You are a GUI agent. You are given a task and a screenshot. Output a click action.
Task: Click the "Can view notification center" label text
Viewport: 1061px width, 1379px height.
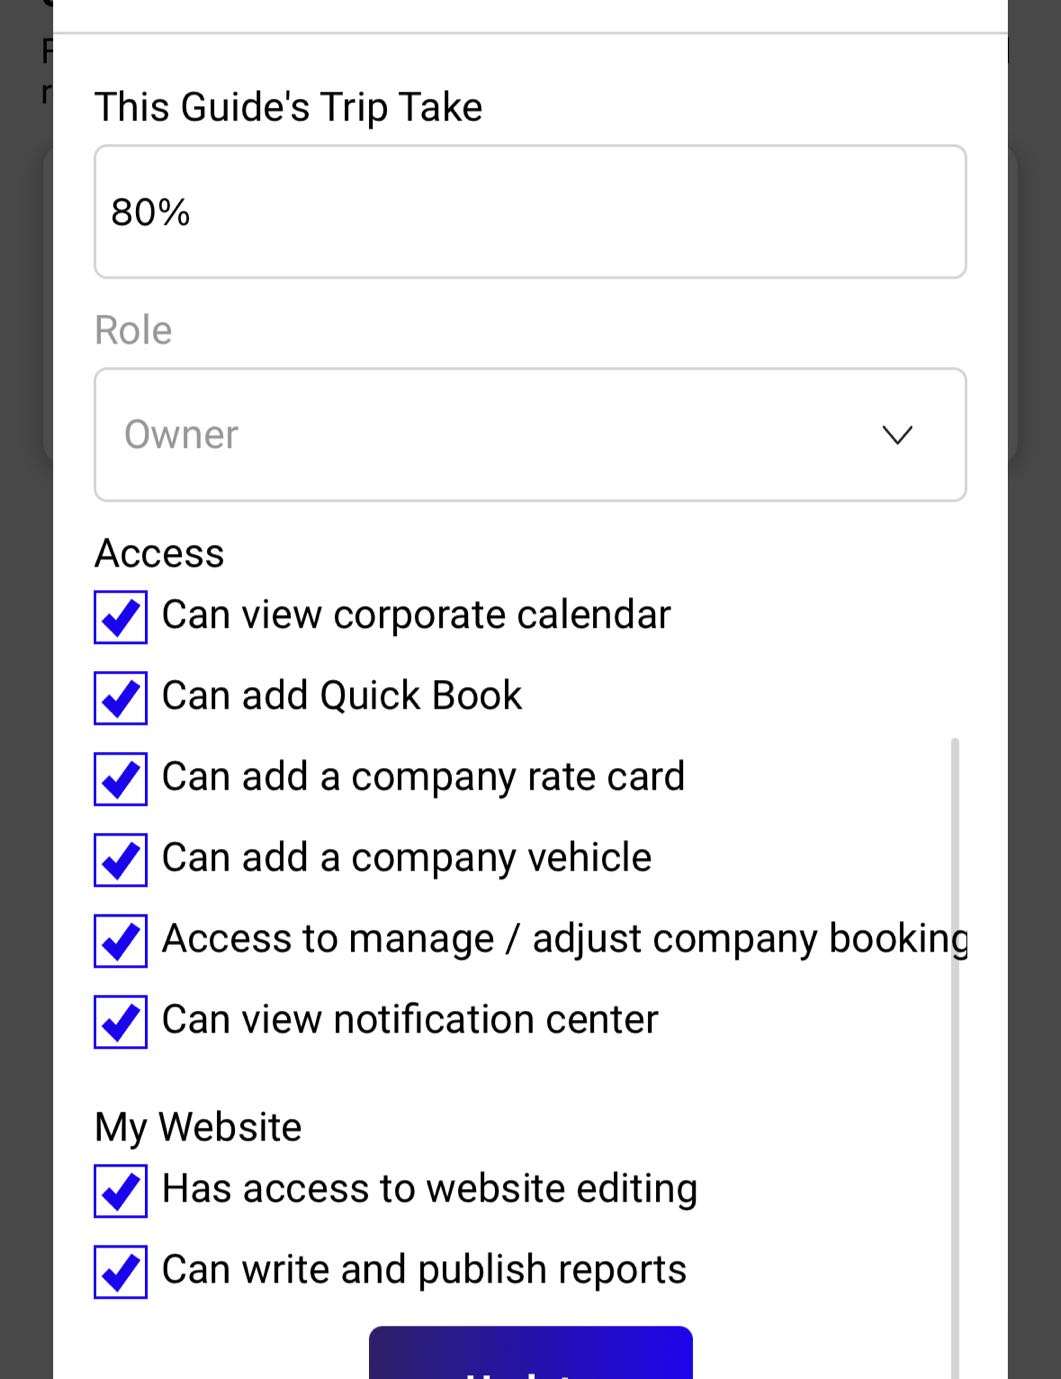pos(410,1020)
